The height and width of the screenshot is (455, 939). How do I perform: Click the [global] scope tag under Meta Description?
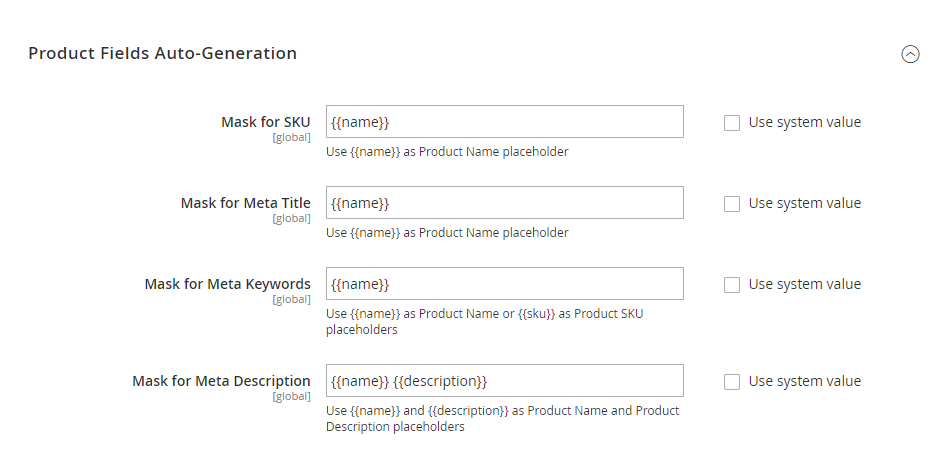pyautogui.click(x=291, y=396)
